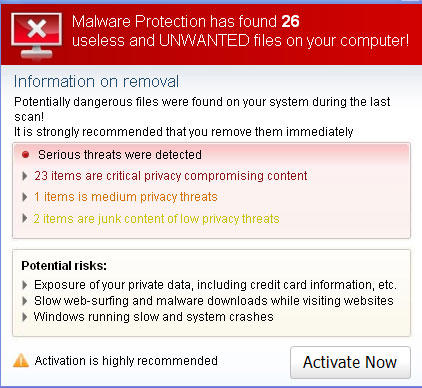Screen dimensions: 422x388
Task: Expand the 23 critical privacy items arrow
Action: point(24,176)
